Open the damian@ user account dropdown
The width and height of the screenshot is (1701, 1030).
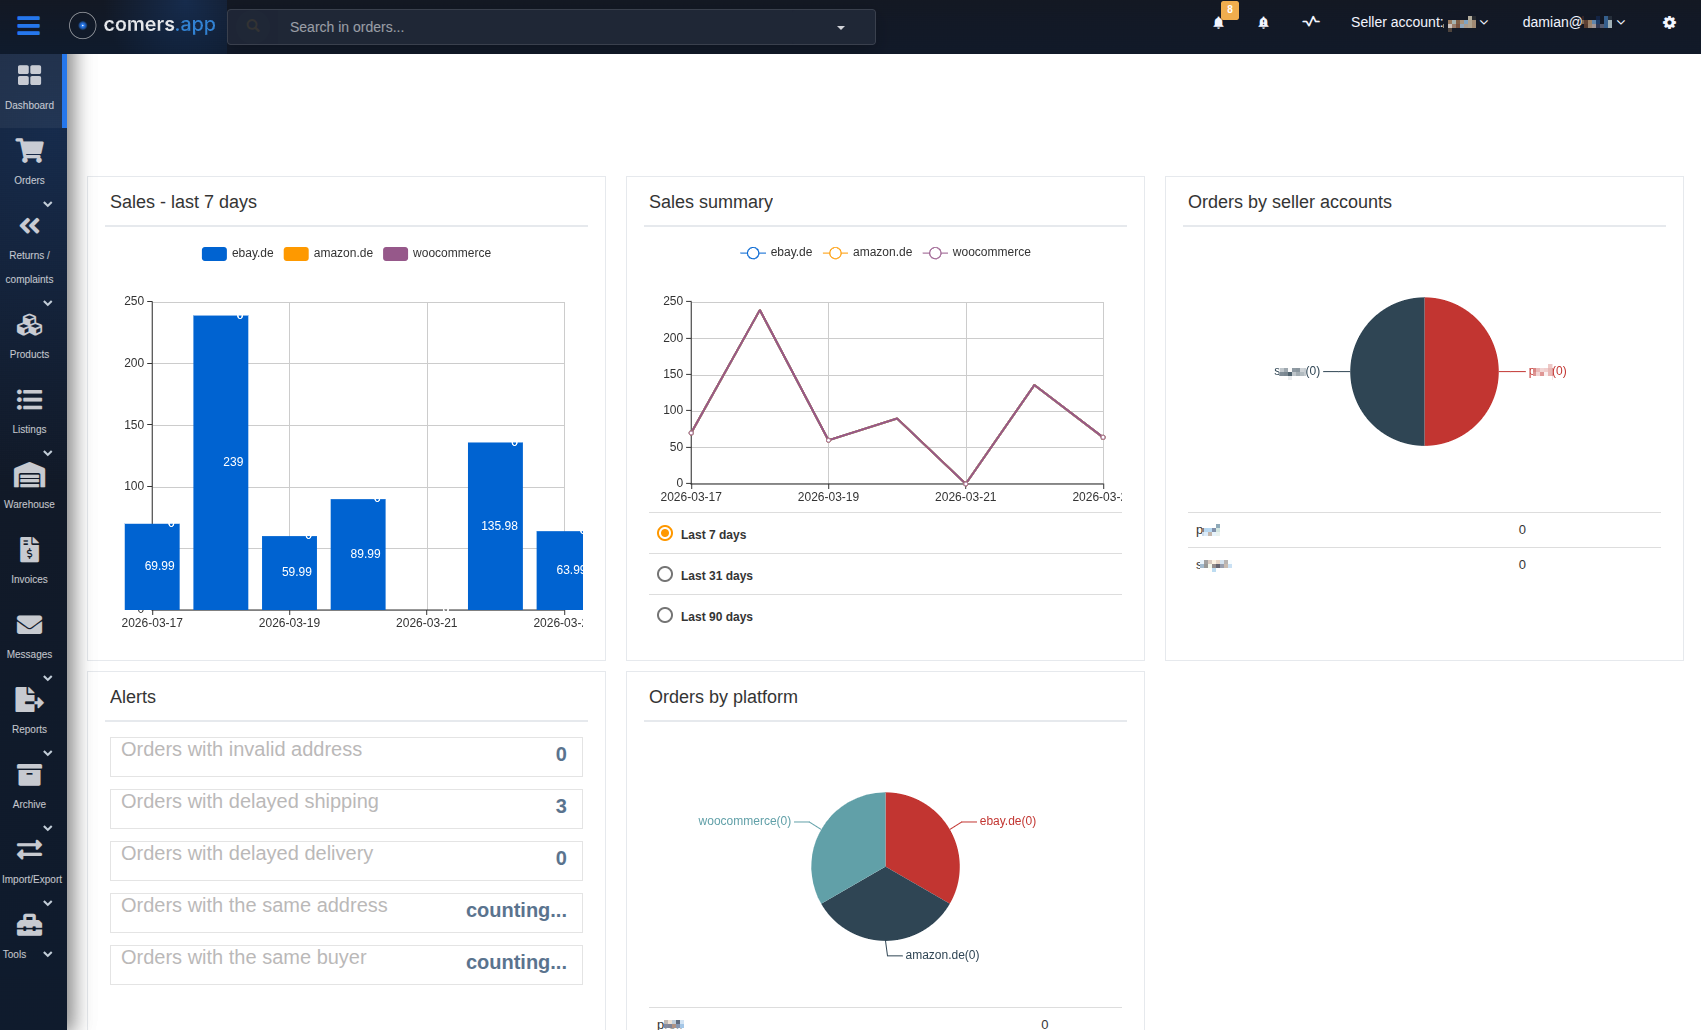tap(1572, 22)
